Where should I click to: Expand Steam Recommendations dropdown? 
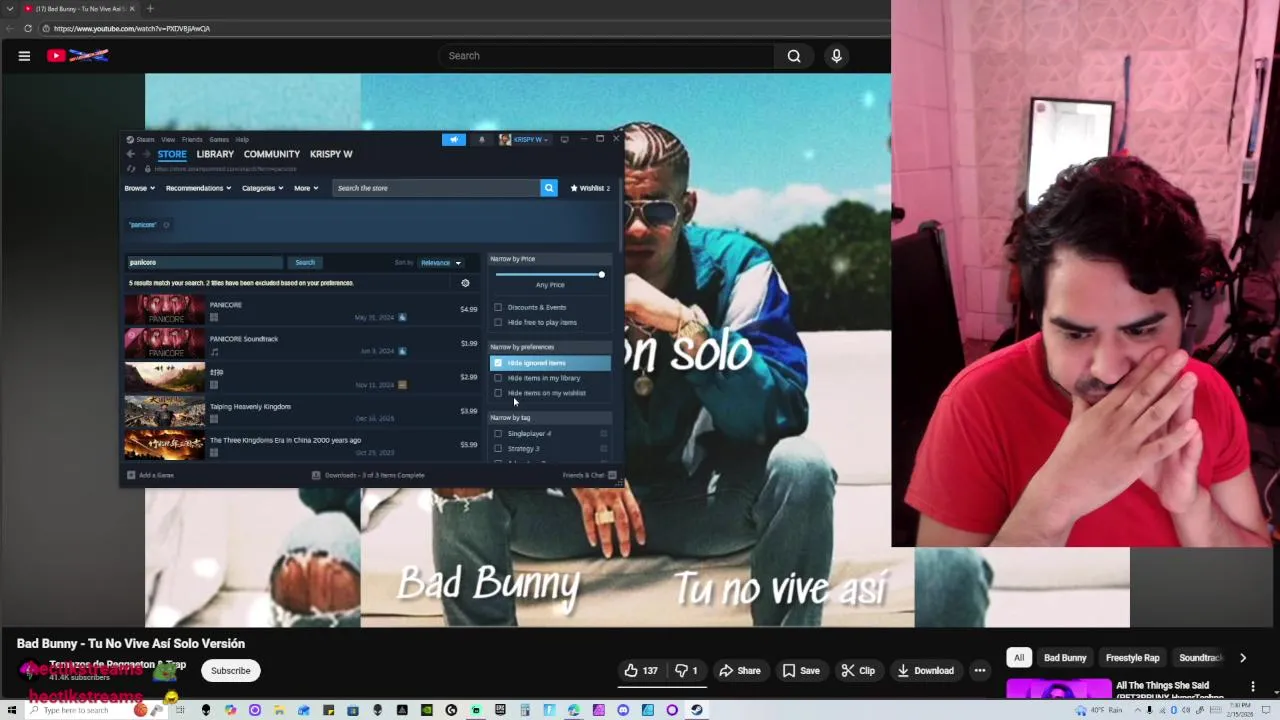[198, 188]
